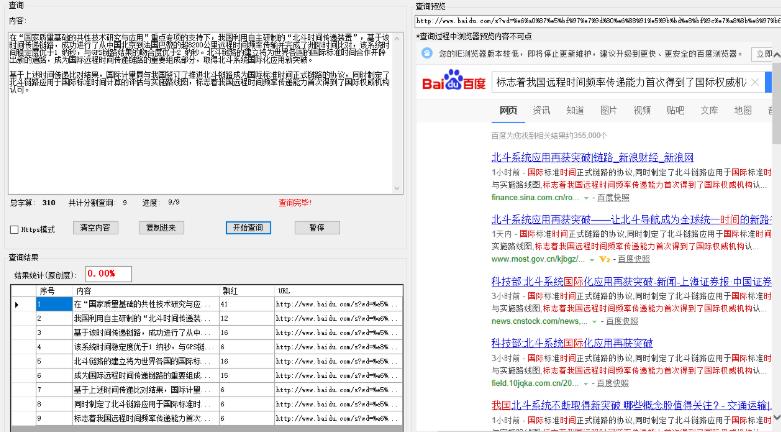Click the URL cell in row 1
781x432 pixels.
tap(338, 304)
